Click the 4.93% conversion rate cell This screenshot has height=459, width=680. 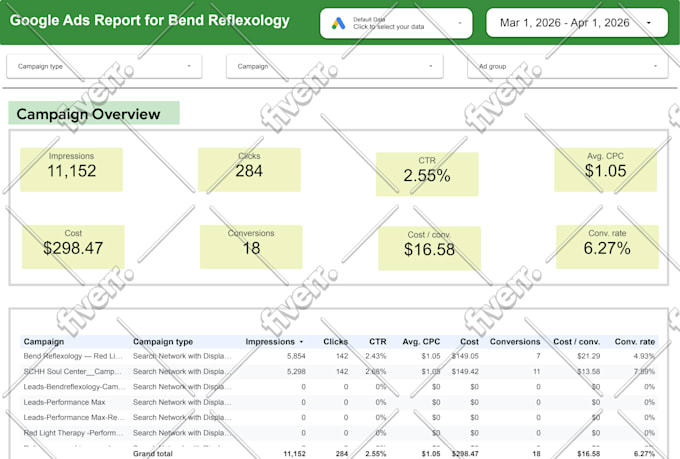point(644,356)
